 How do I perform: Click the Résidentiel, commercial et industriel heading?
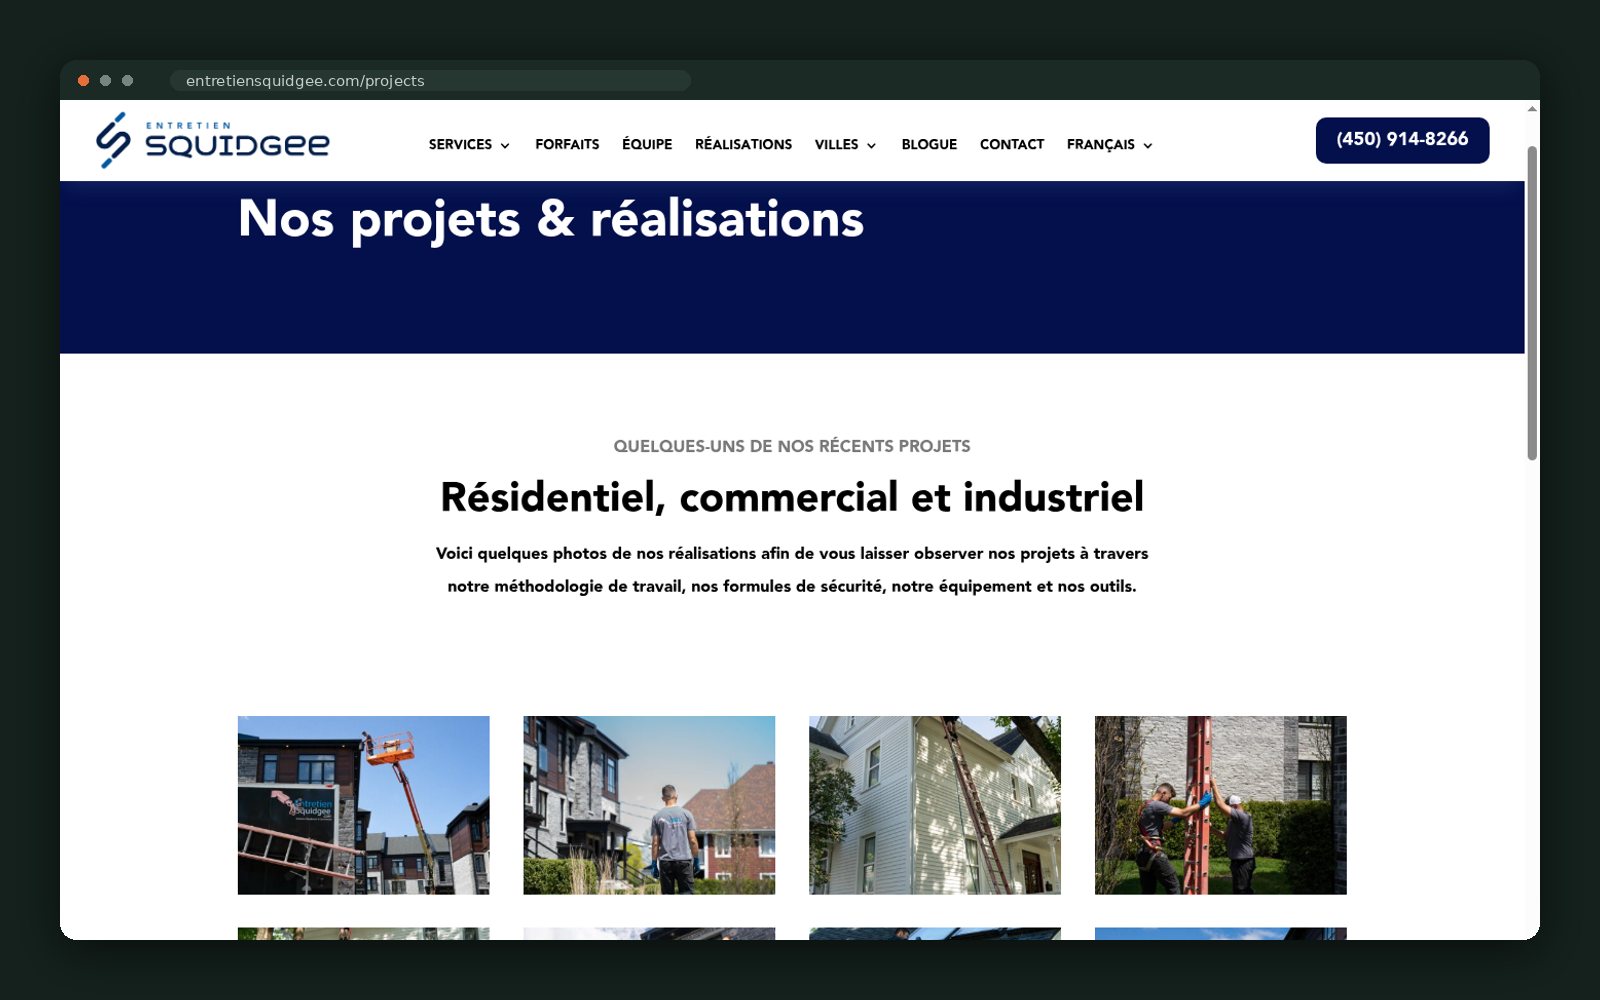(x=792, y=497)
